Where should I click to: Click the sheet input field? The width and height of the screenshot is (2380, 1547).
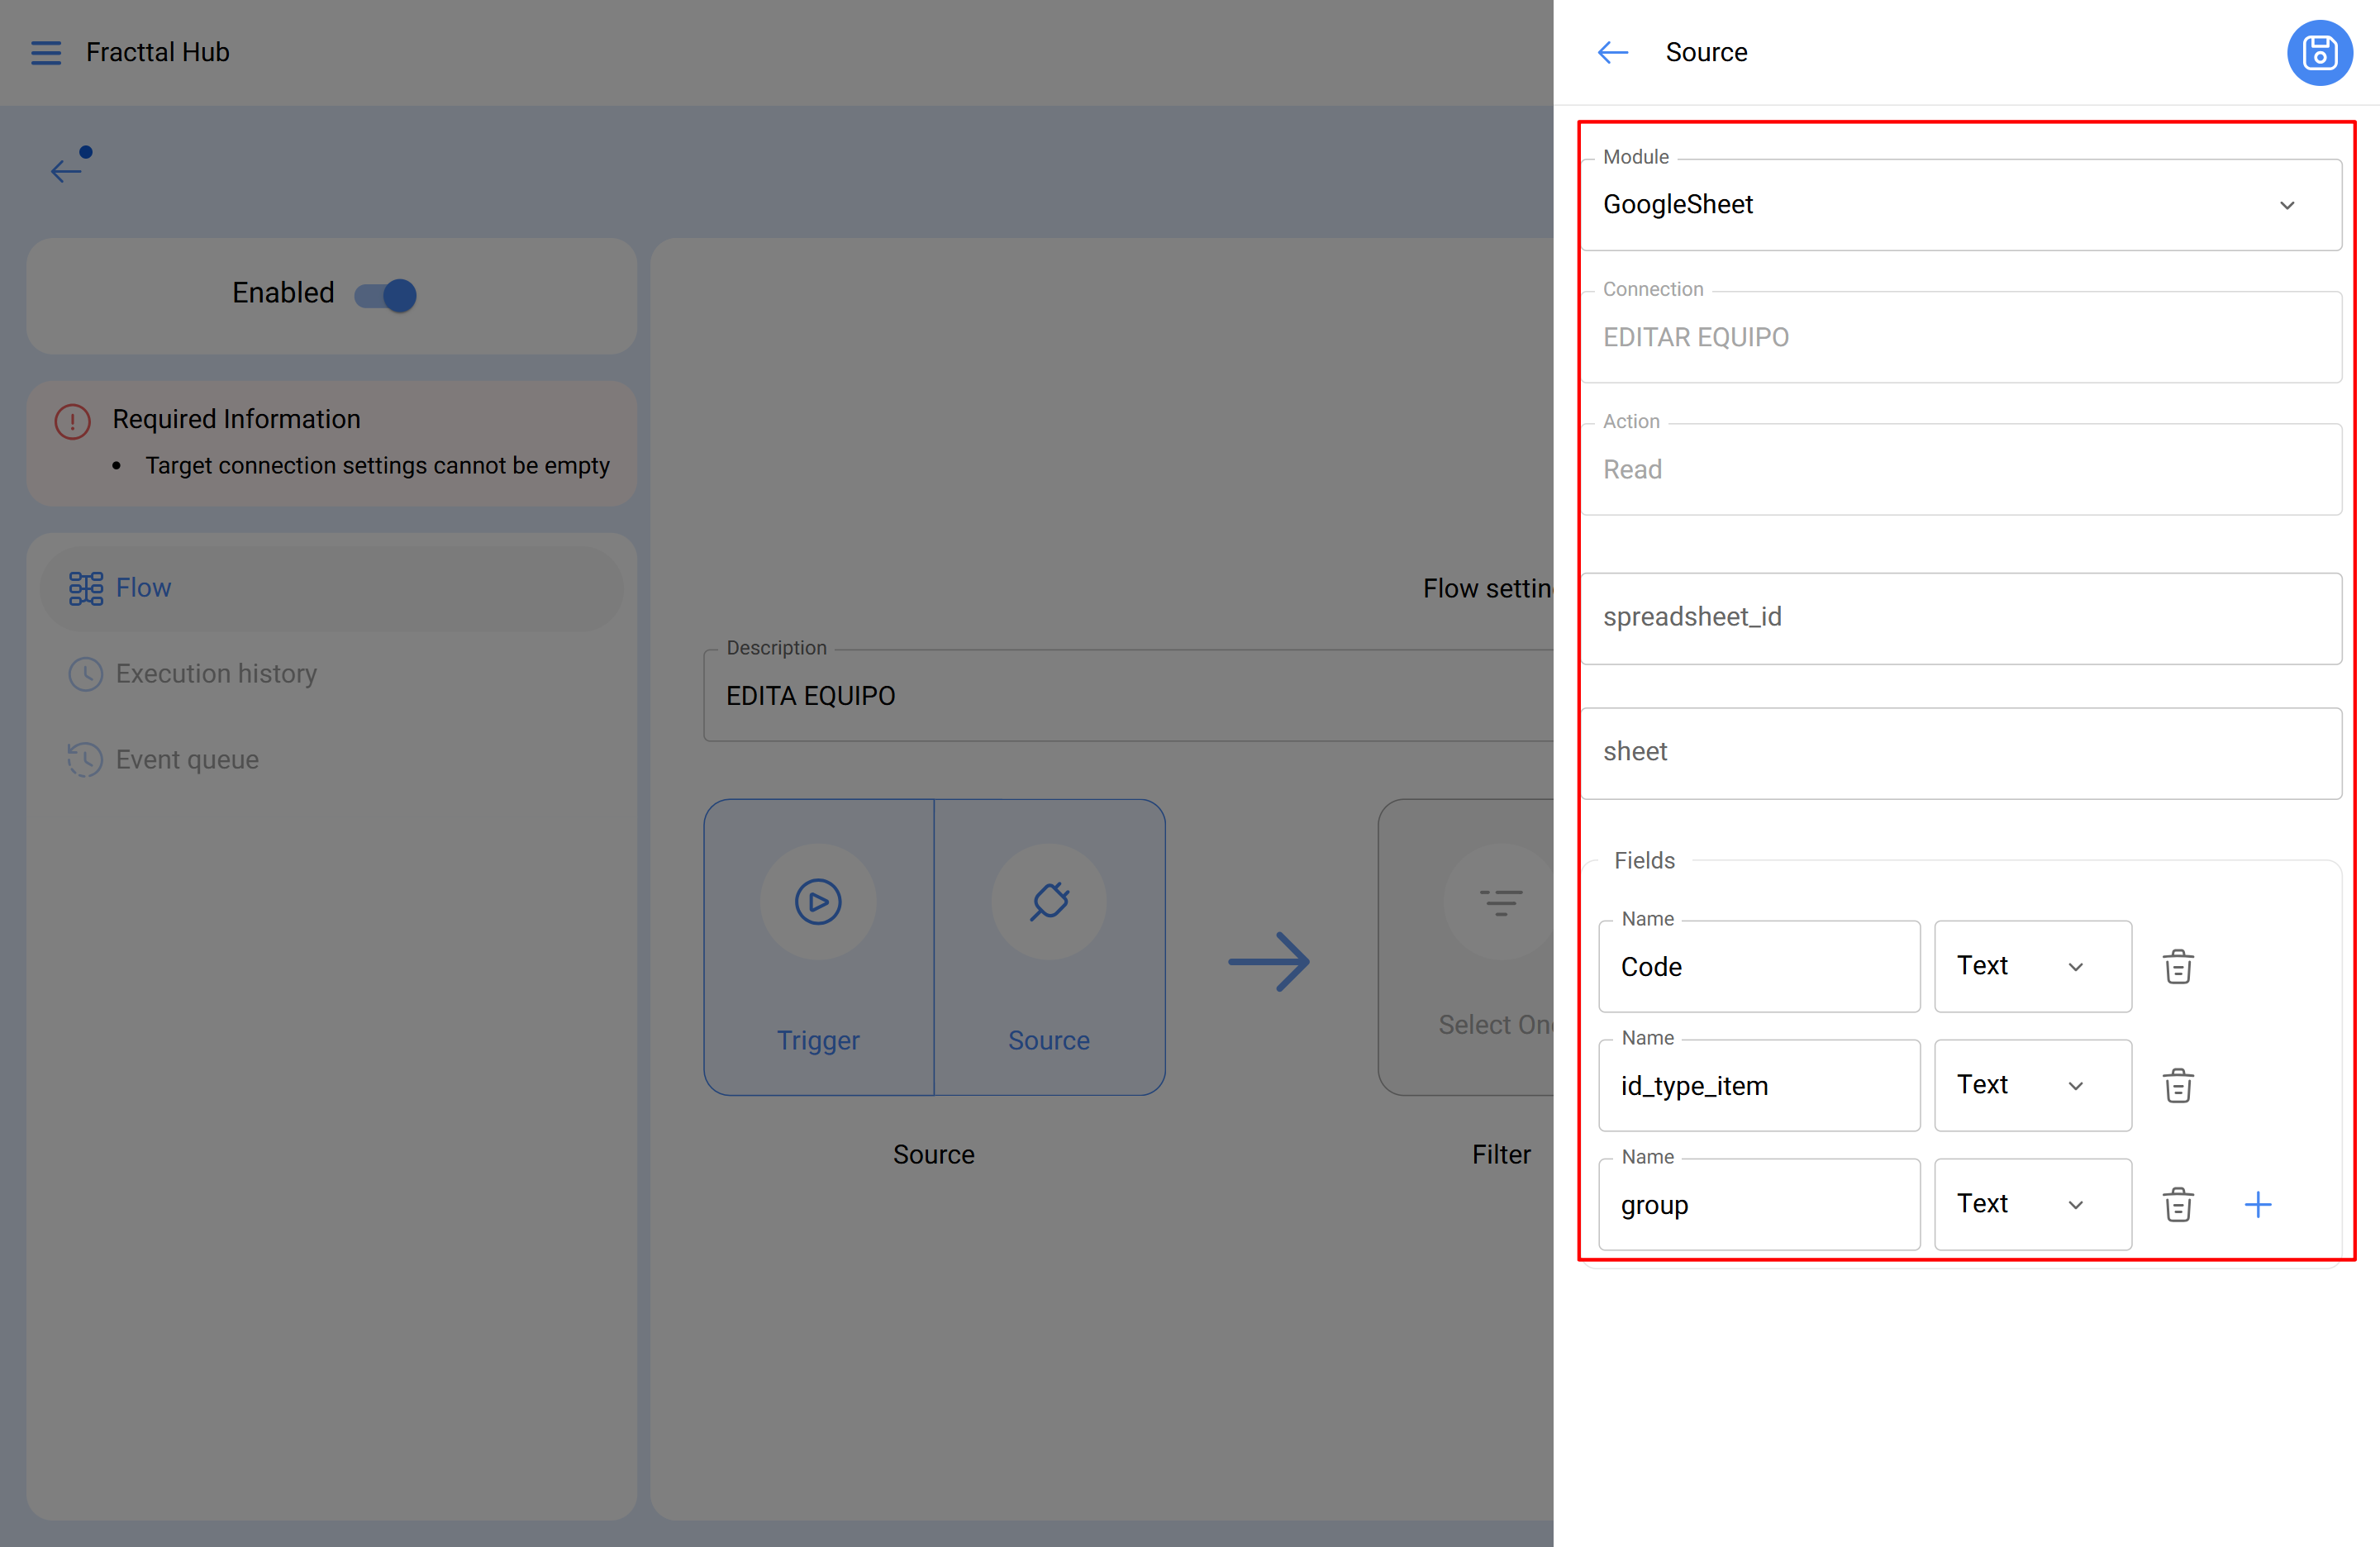(x=1960, y=752)
